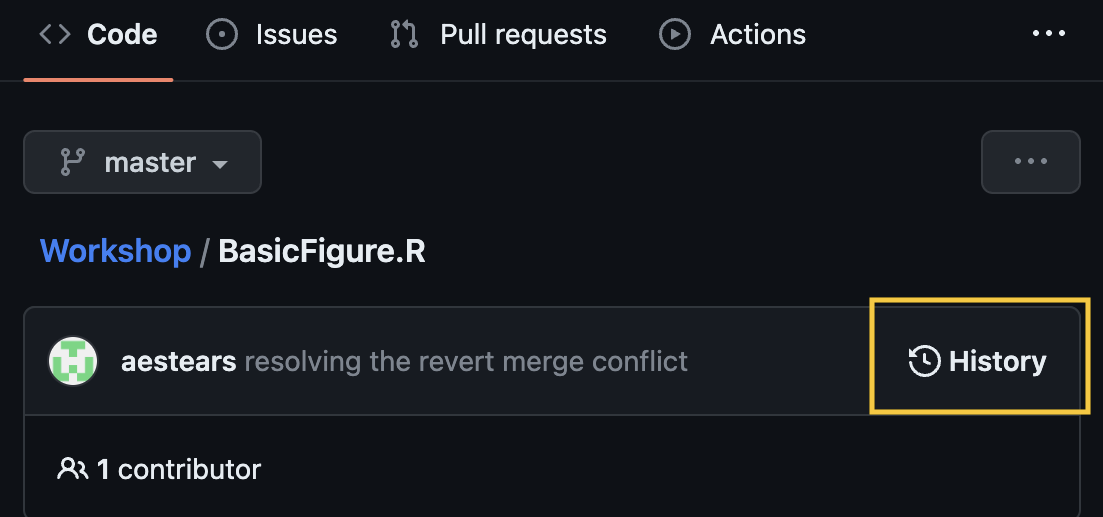Image resolution: width=1103 pixels, height=517 pixels.
Task: Click the Issues circle-dot icon
Action: click(x=222, y=35)
